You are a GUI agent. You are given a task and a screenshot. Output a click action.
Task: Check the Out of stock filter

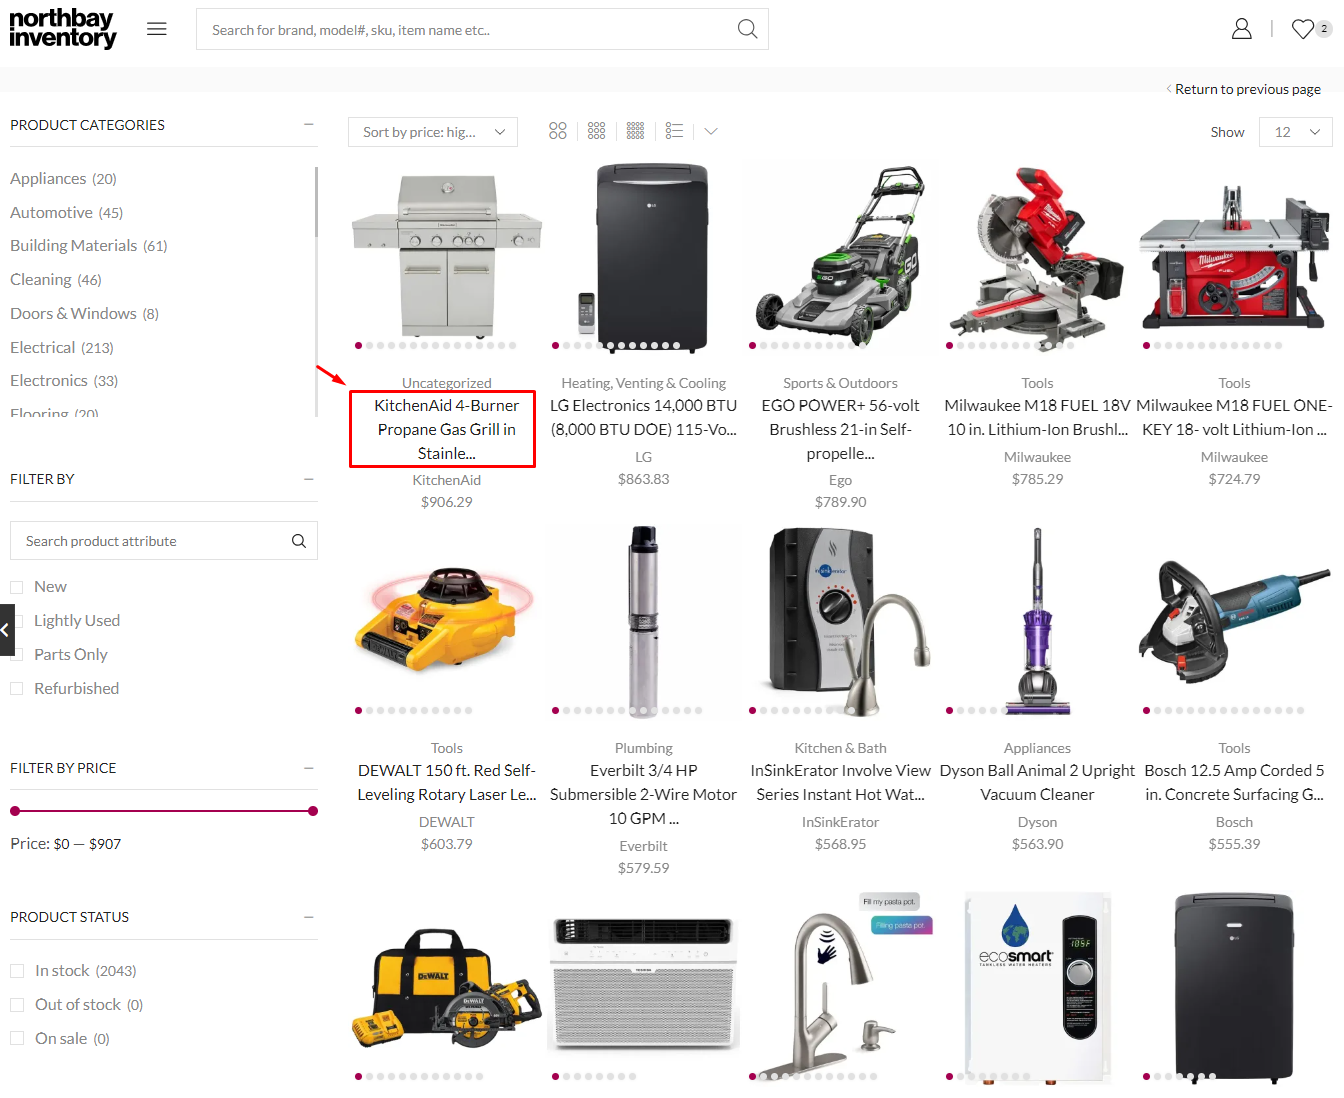[x=16, y=1005]
